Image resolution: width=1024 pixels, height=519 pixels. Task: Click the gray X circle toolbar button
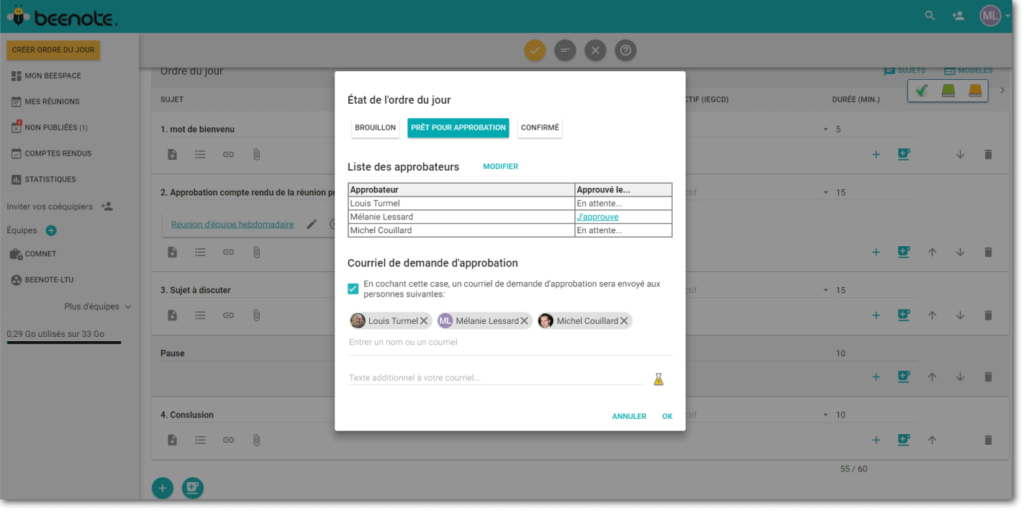(595, 50)
